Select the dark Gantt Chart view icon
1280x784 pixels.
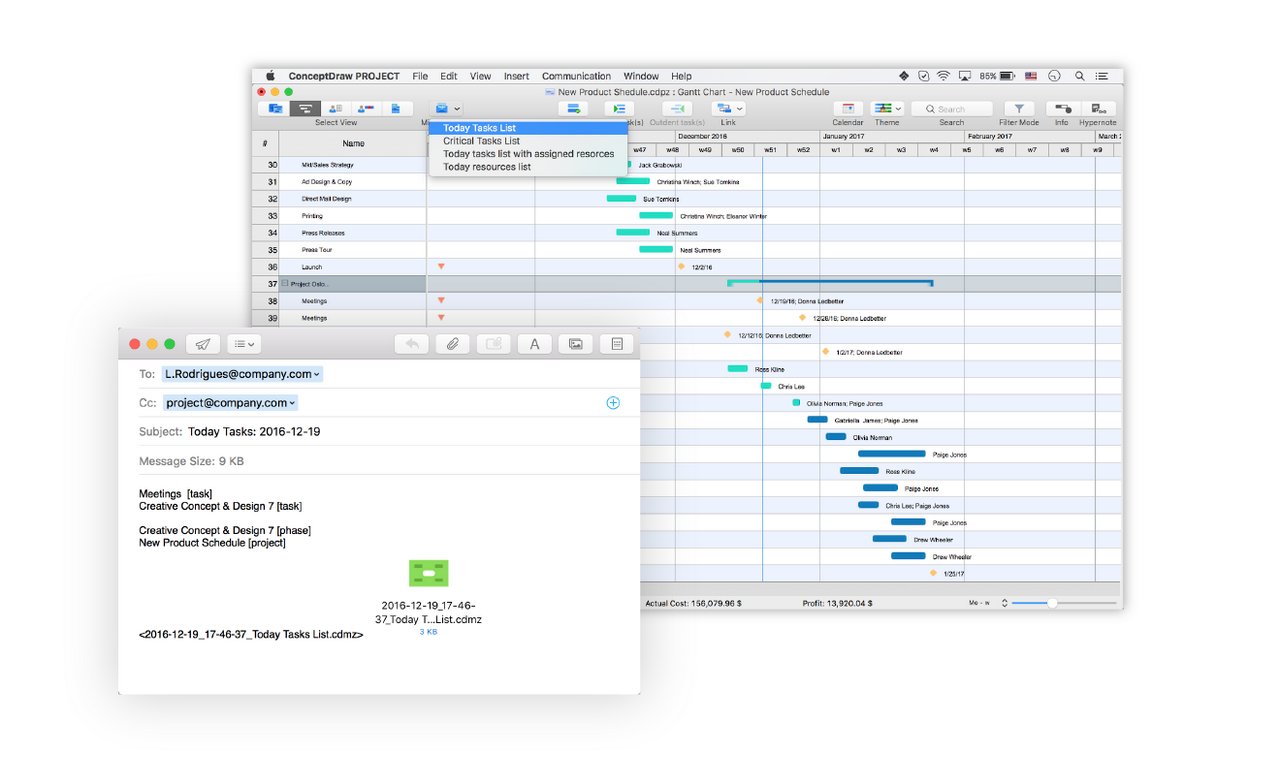click(x=305, y=109)
